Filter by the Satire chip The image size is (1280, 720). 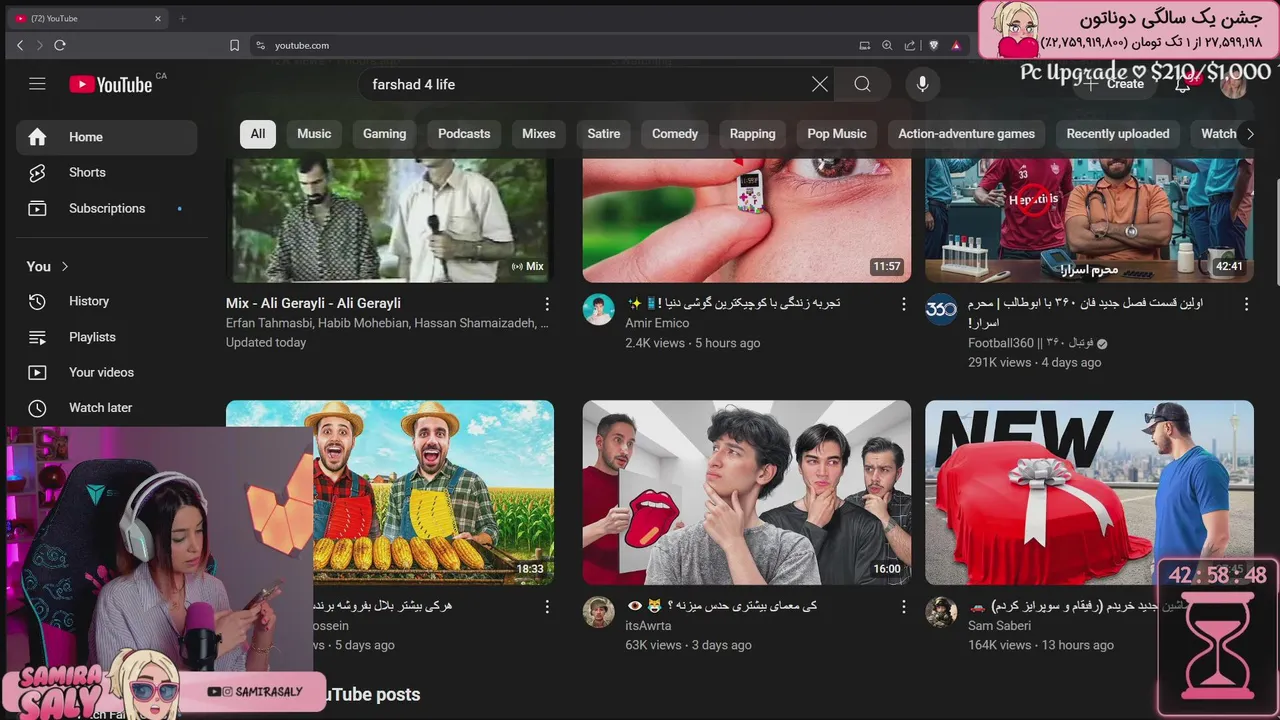tap(603, 133)
